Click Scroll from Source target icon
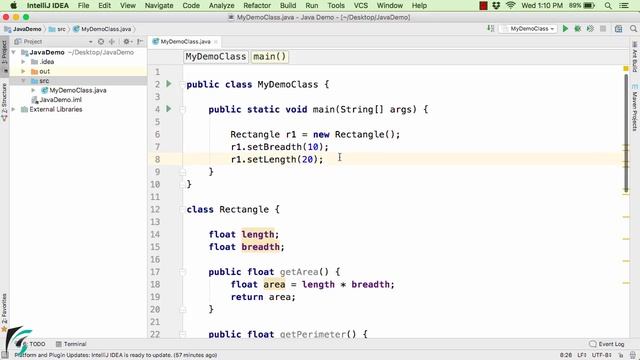640x360 pixels. [x=101, y=42]
